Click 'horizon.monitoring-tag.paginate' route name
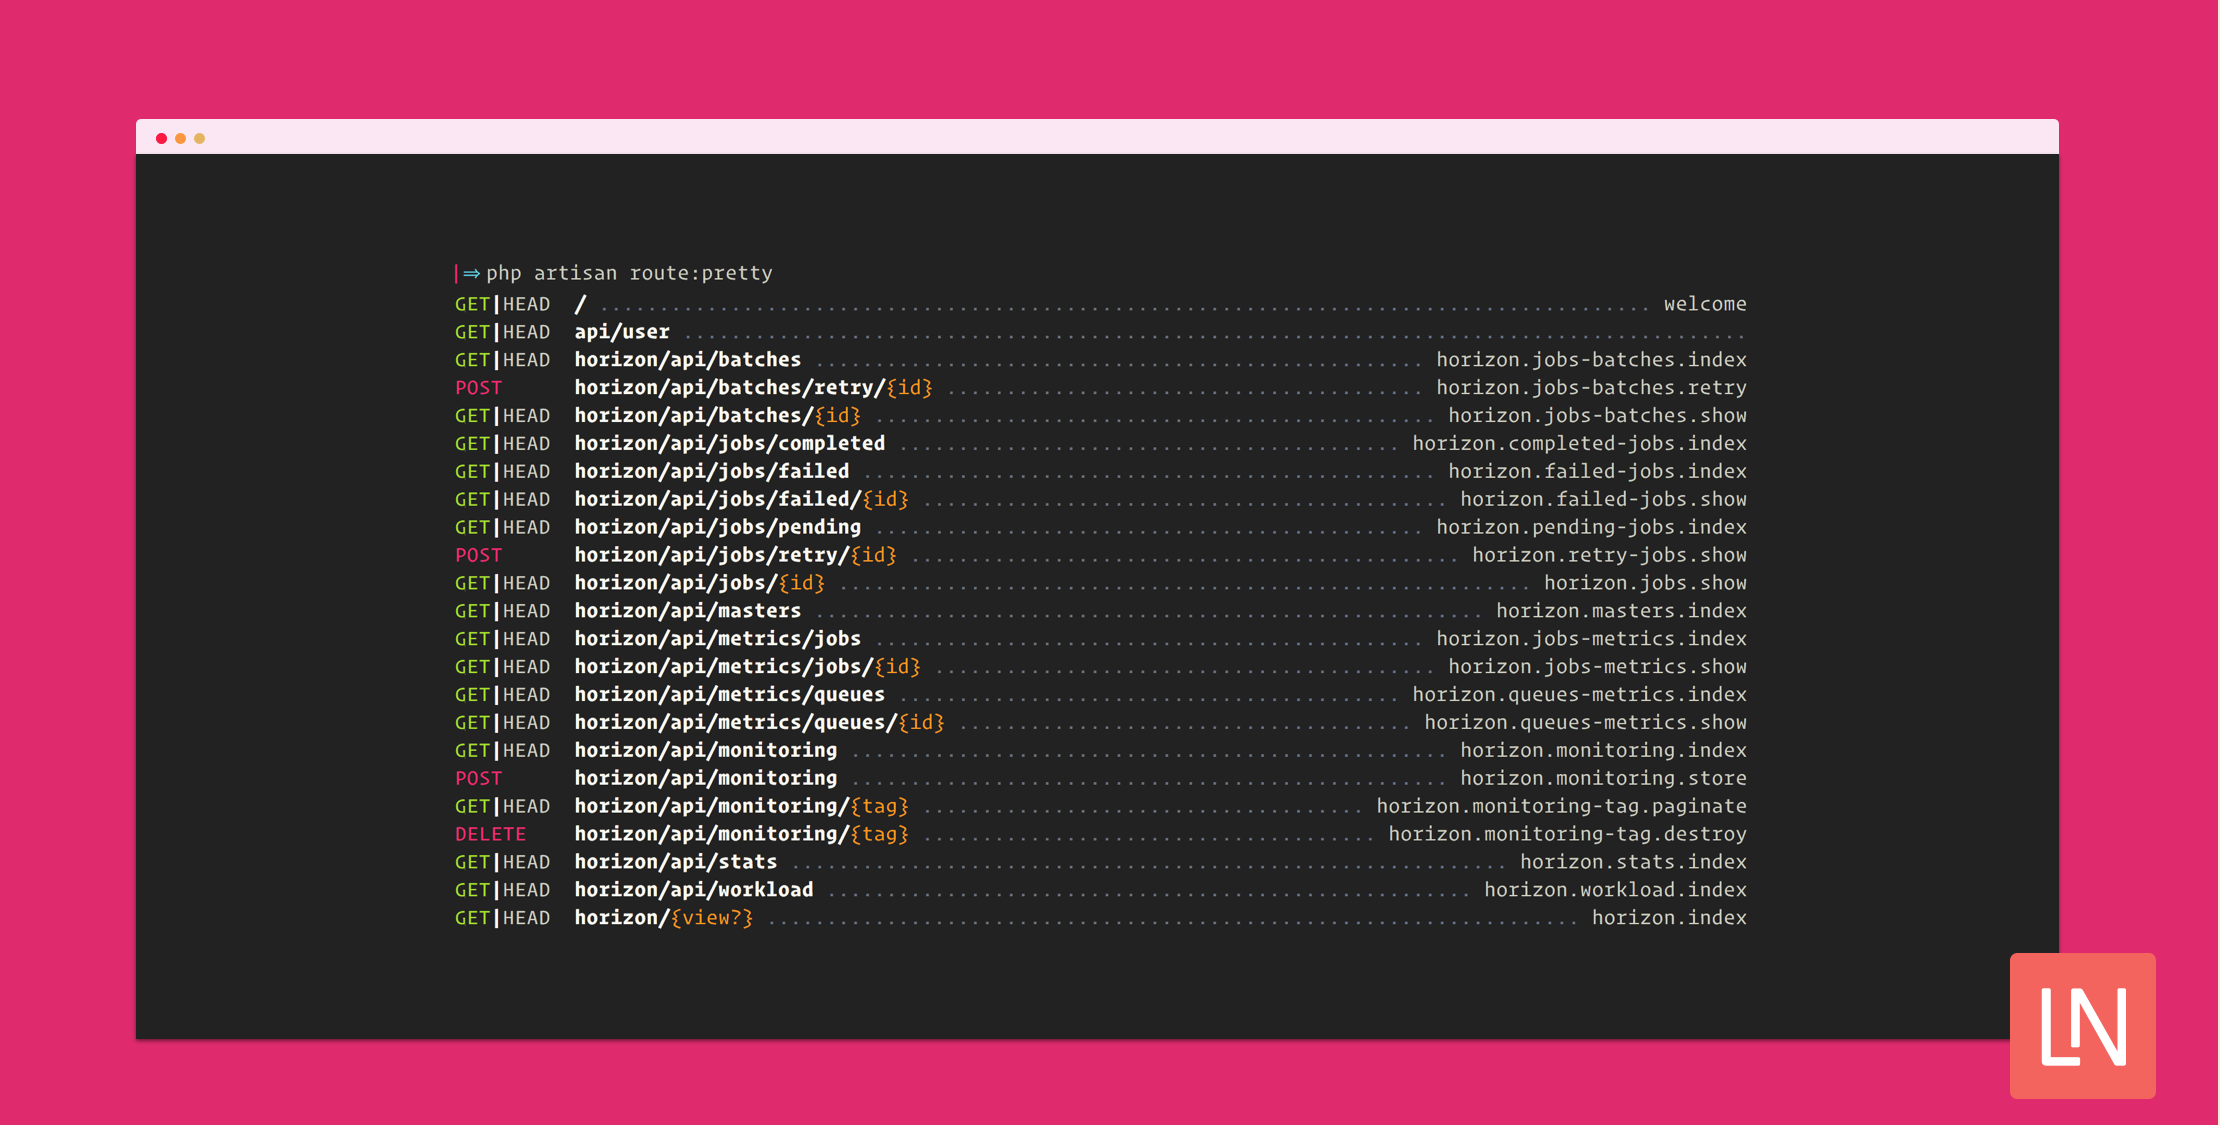This screenshot has height=1125, width=2220. tap(1561, 807)
